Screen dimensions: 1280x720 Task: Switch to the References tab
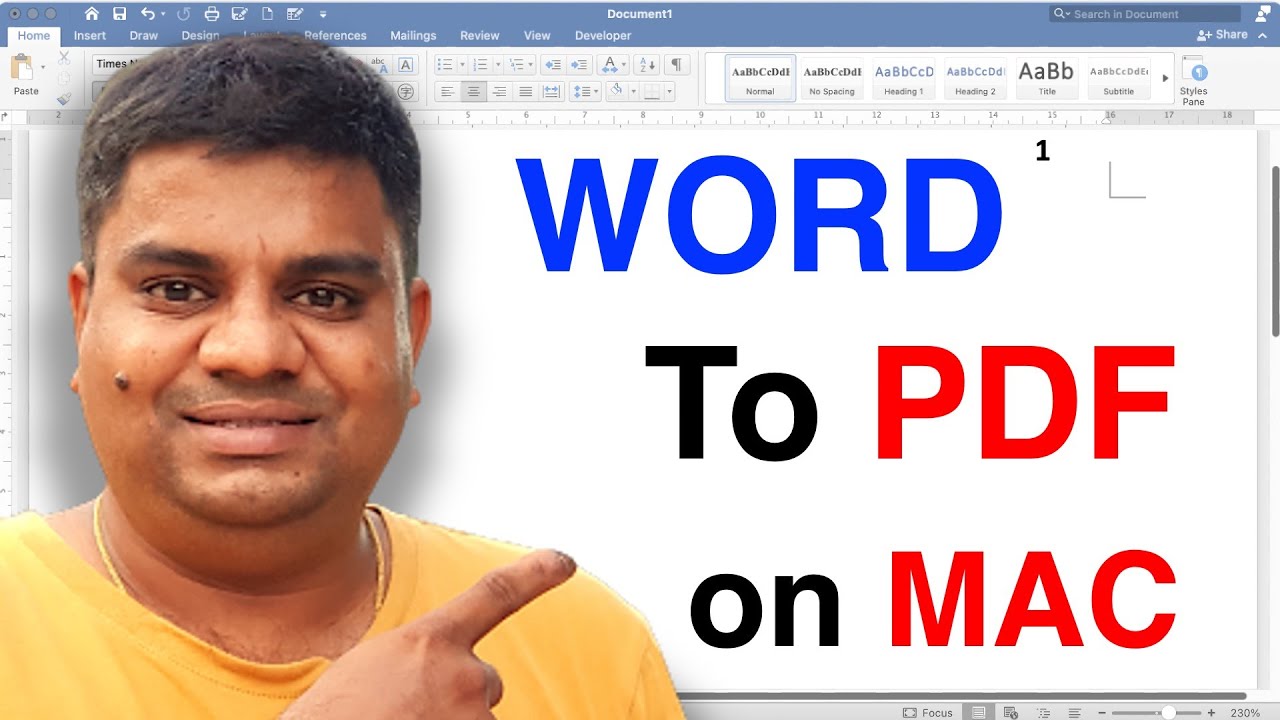(x=335, y=35)
